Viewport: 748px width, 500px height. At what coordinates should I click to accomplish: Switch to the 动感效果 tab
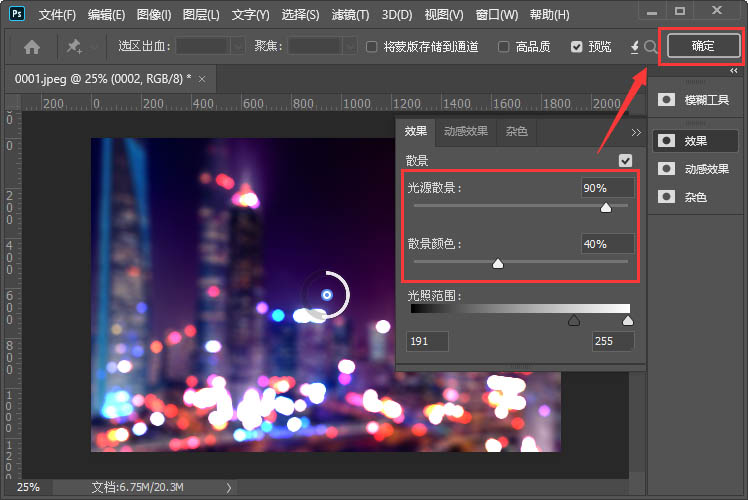pyautogui.click(x=466, y=131)
